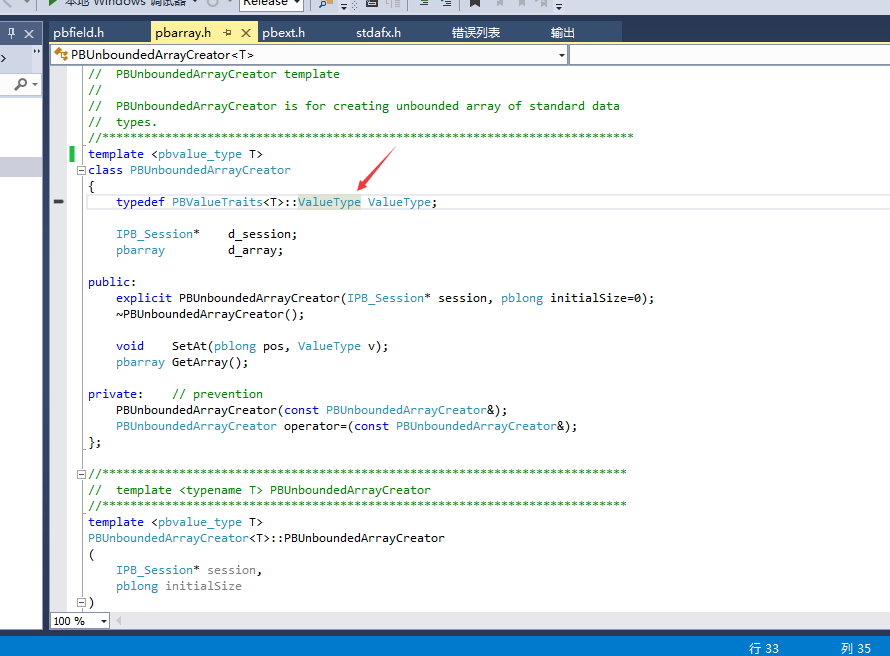
Task: Click the public: access specifier
Action: 112,282
